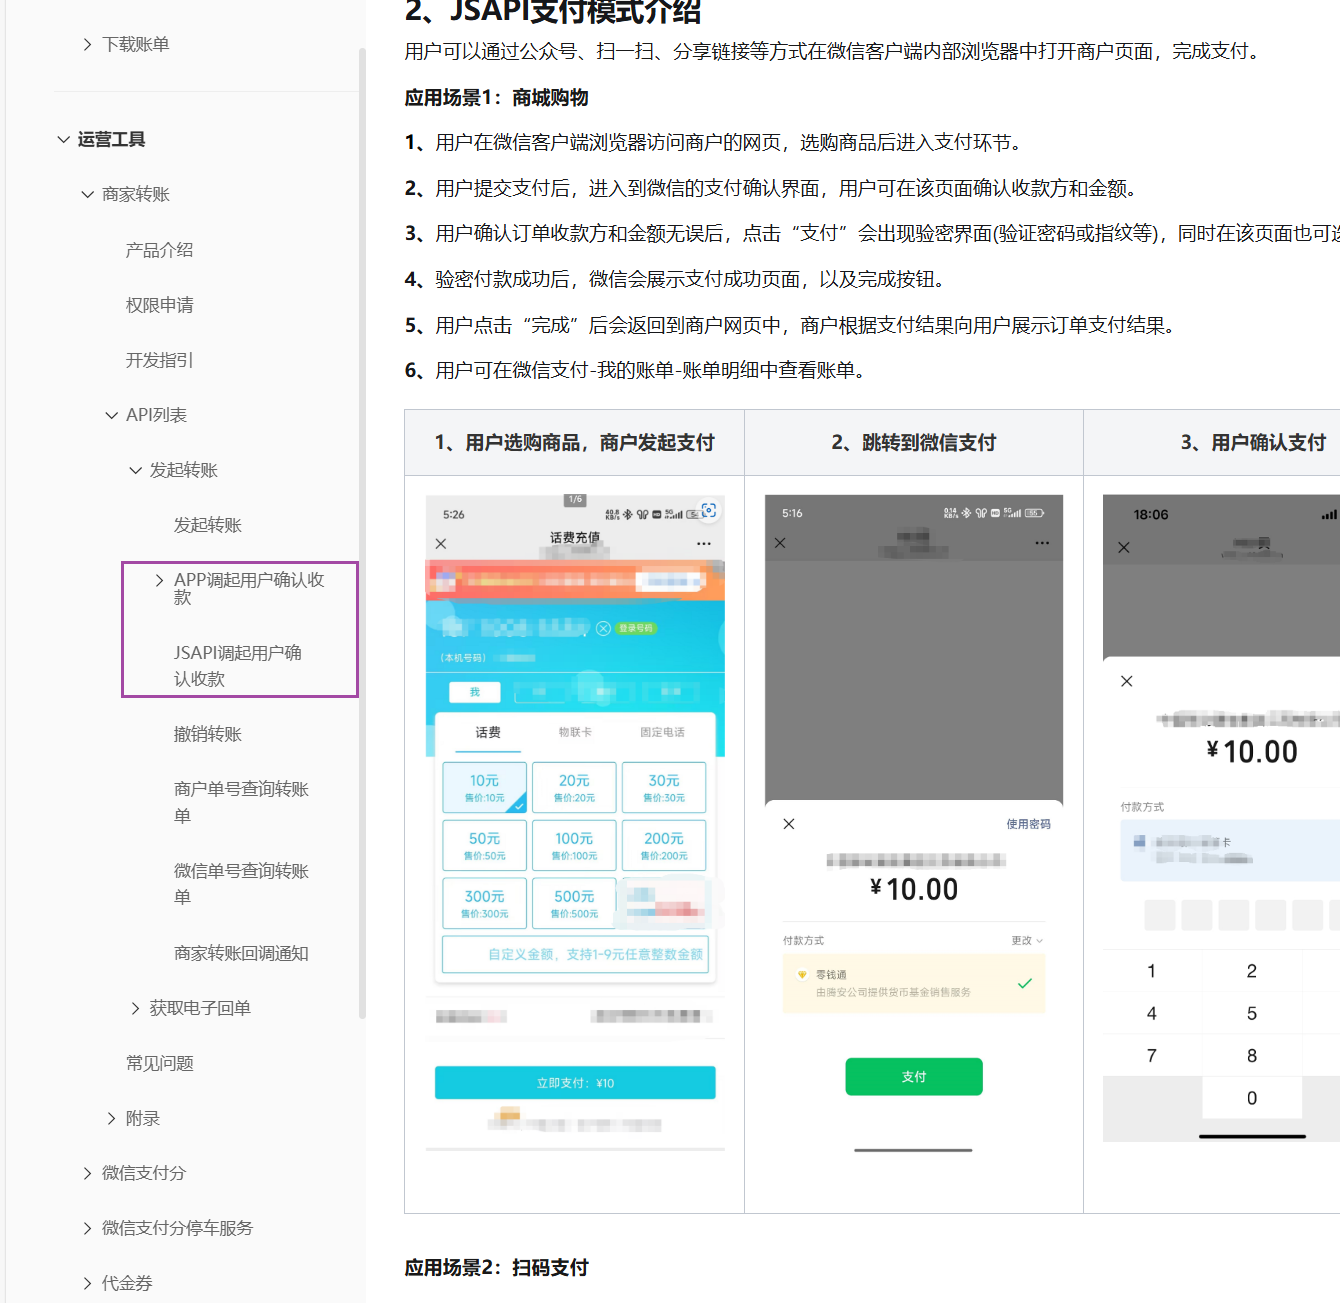Close icon in phone screenshot 2 header
The image size is (1340, 1303).
coord(780,543)
